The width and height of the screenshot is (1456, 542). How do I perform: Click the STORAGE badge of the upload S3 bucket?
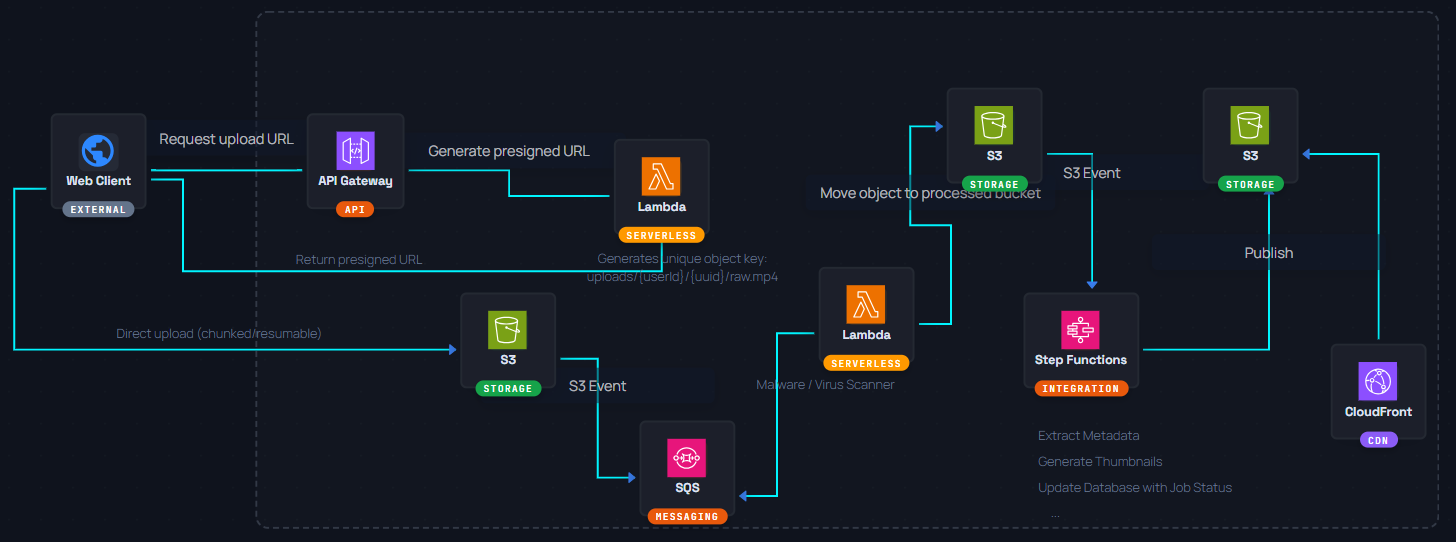508,388
